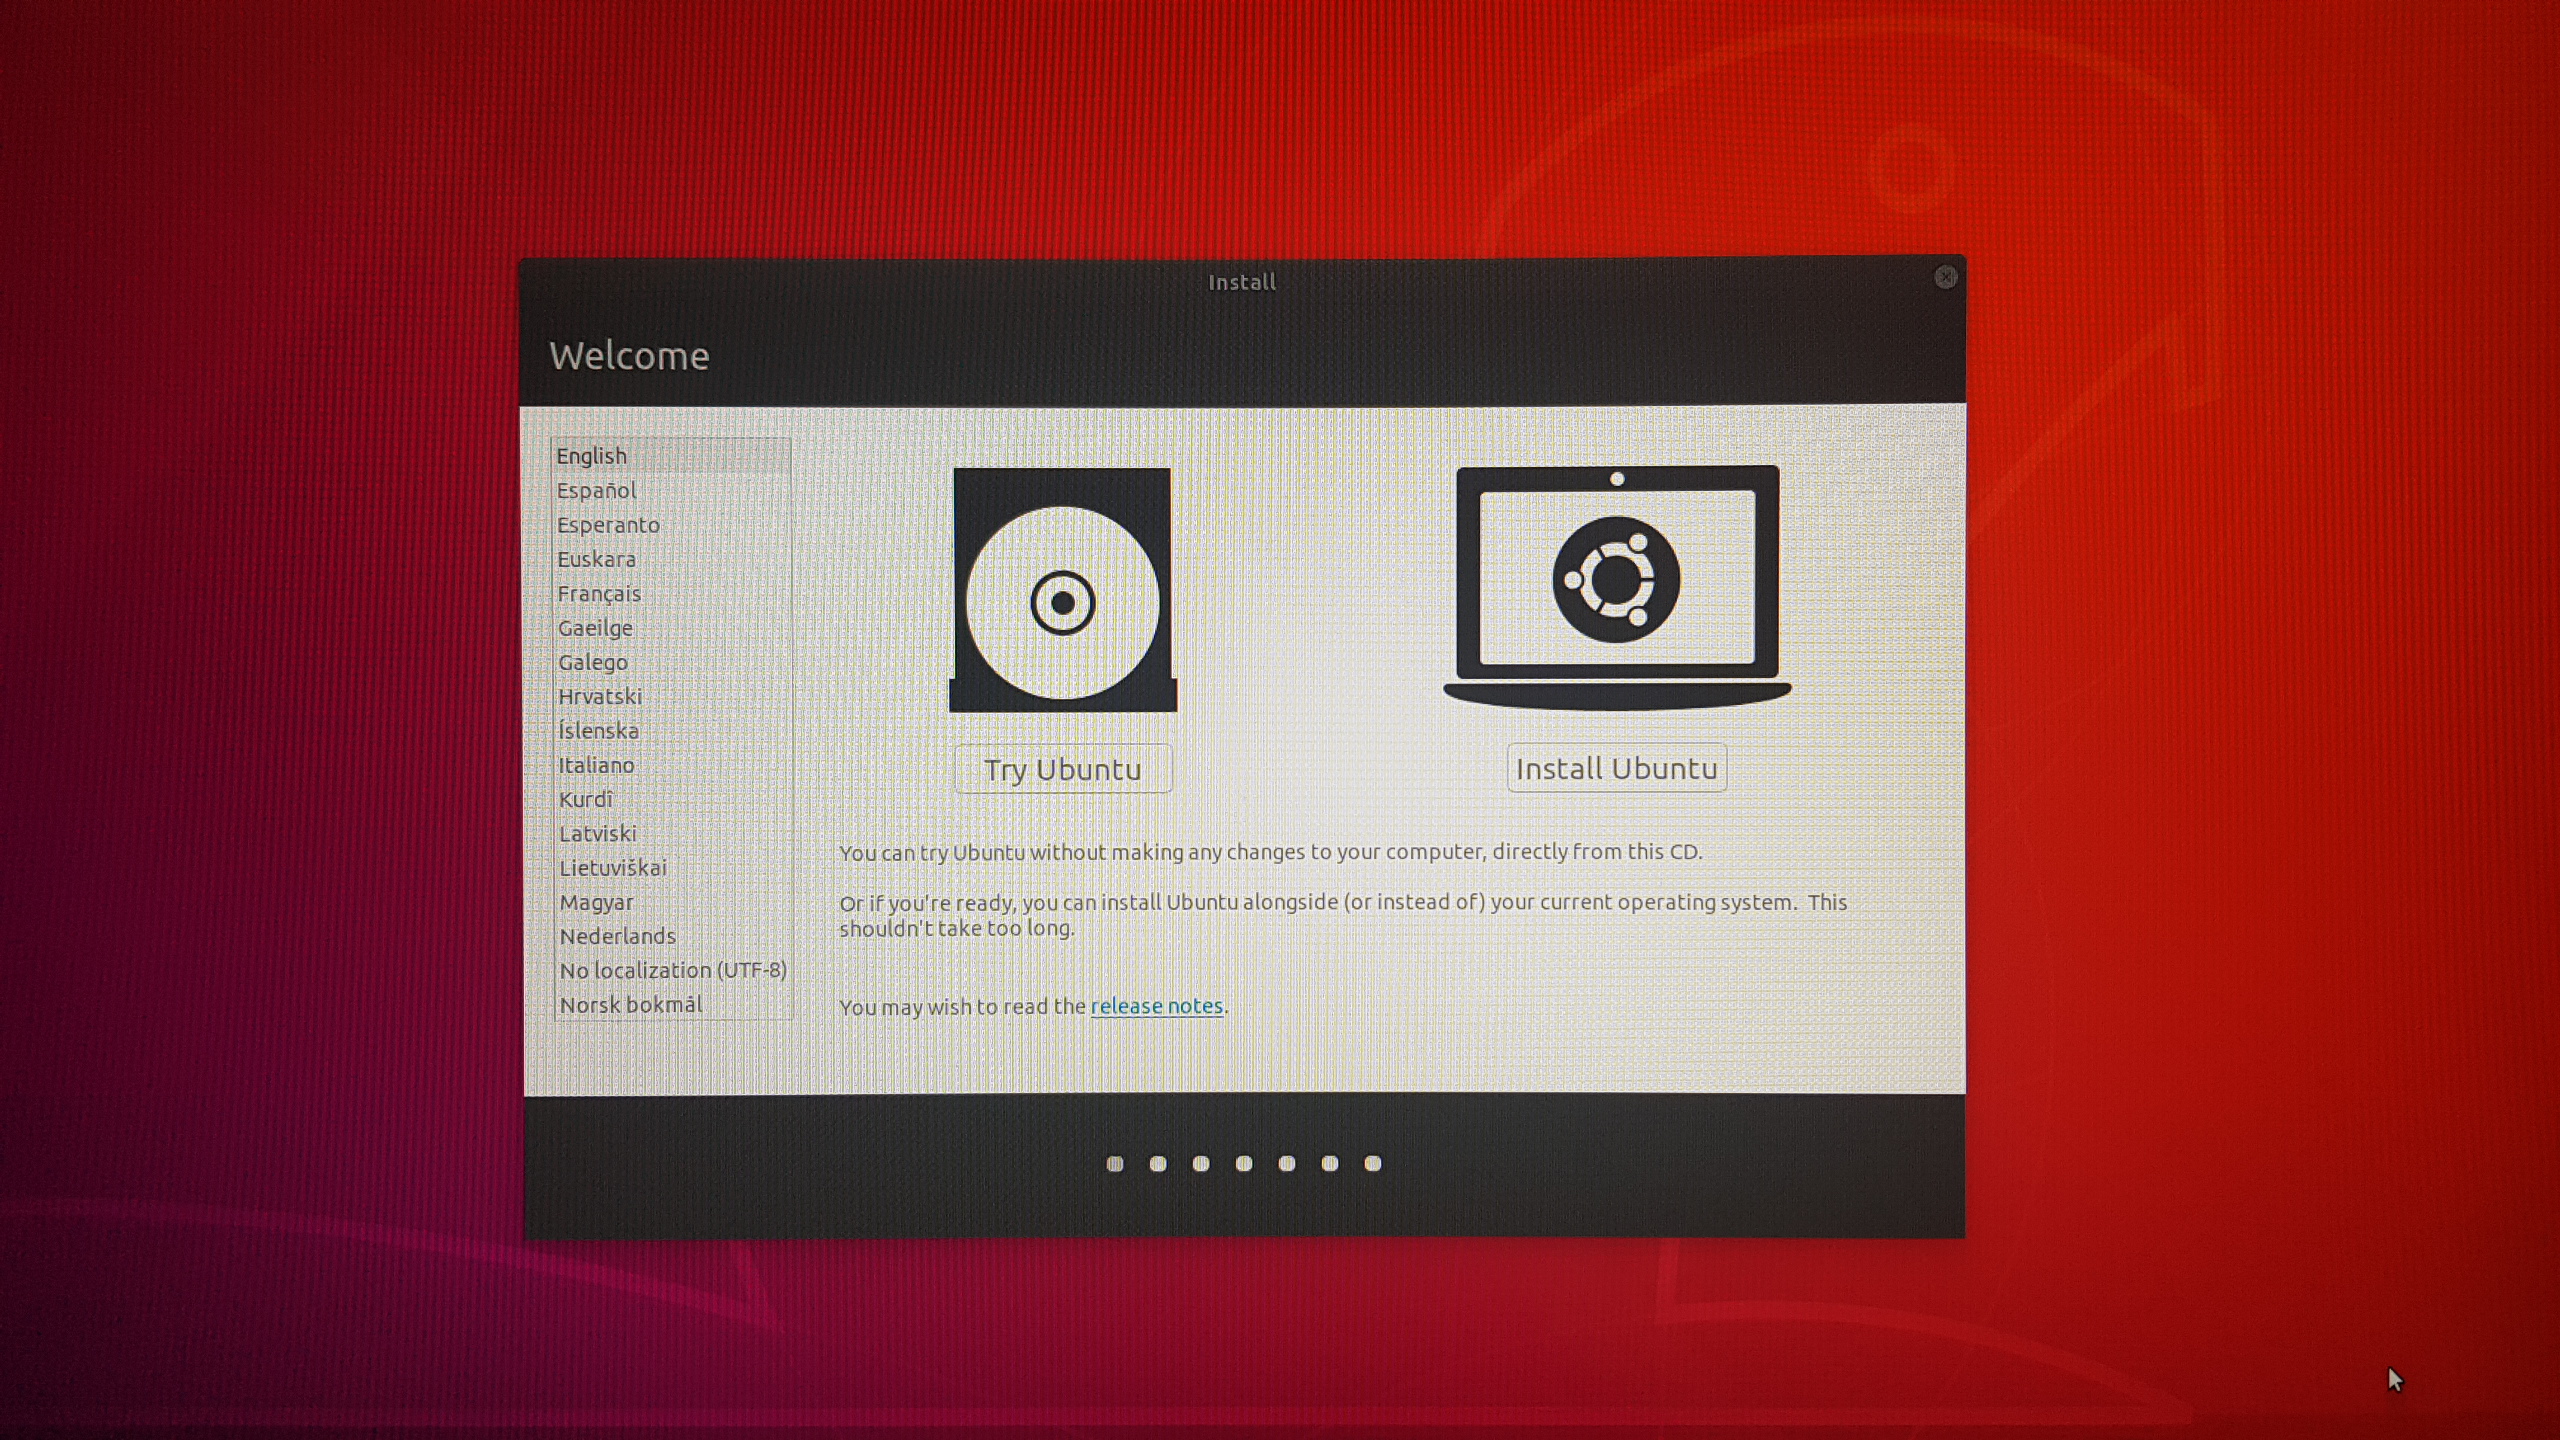The image size is (2560, 1440).
Task: Select Gaeilge from language list
Action: (595, 628)
